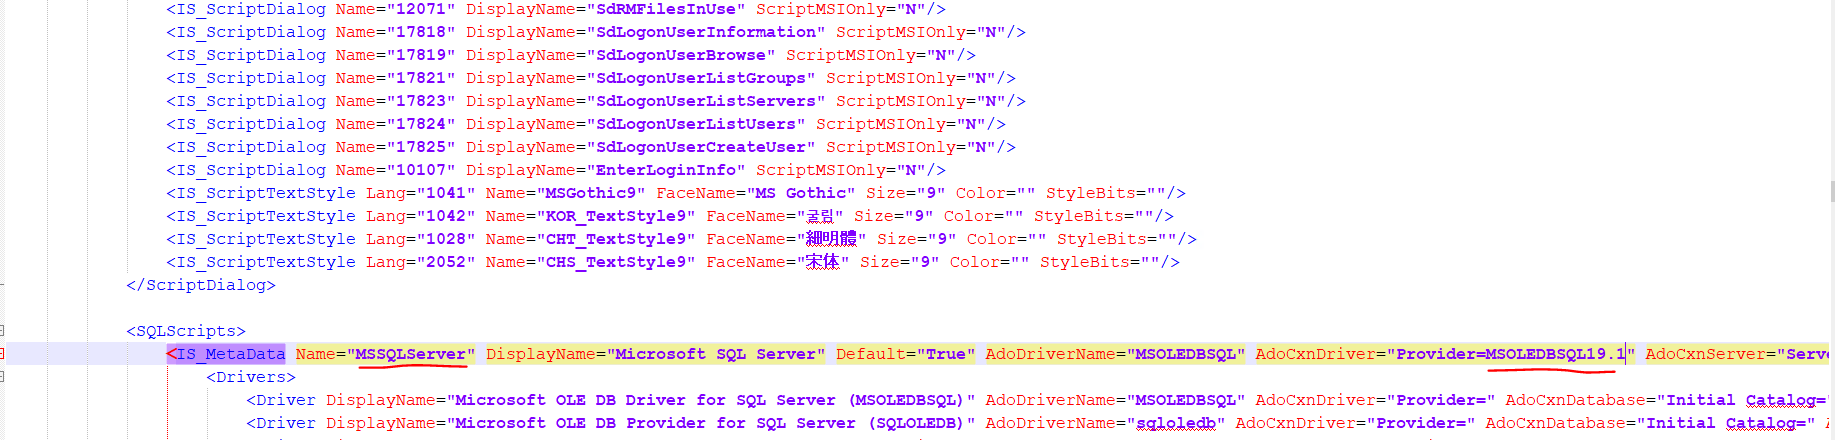Click the vertical scrollbar thumb
The image size is (1835, 440).
(x=1831, y=192)
